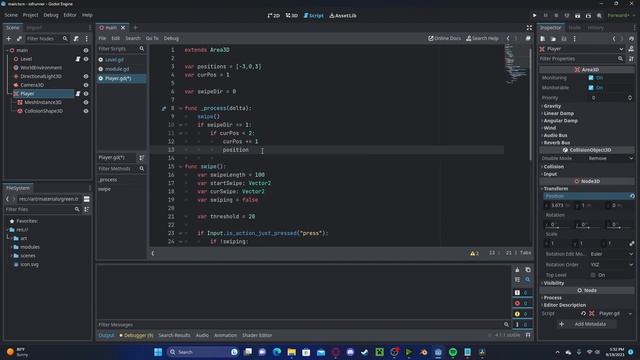Open the Inspector extra options menu
Viewport: 640px width, 360px height.
point(574,39)
